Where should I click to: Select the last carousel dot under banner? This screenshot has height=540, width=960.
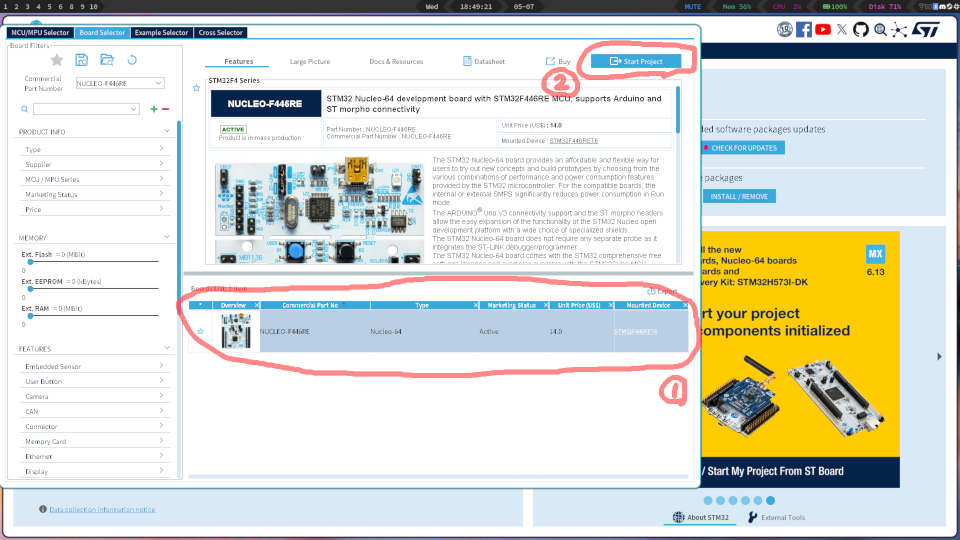tap(770, 500)
